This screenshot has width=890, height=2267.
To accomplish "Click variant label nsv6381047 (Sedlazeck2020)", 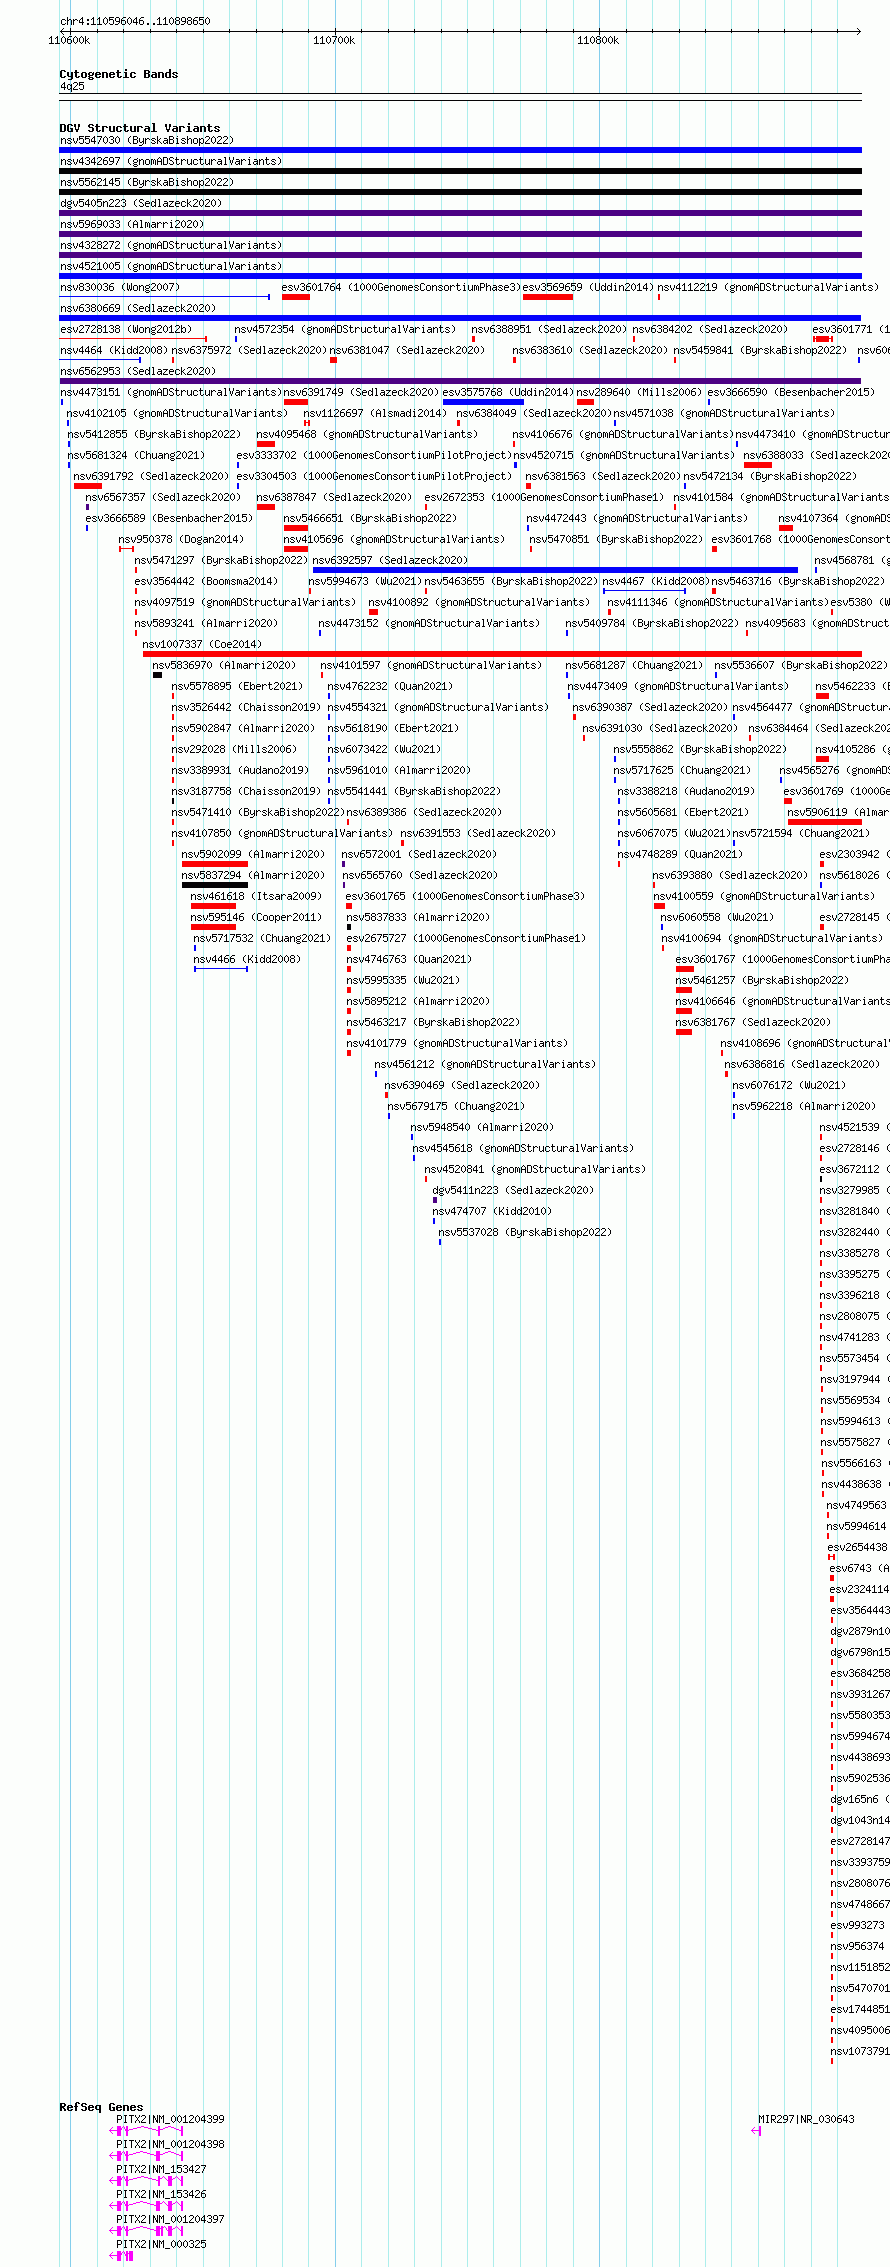I will point(408,351).
